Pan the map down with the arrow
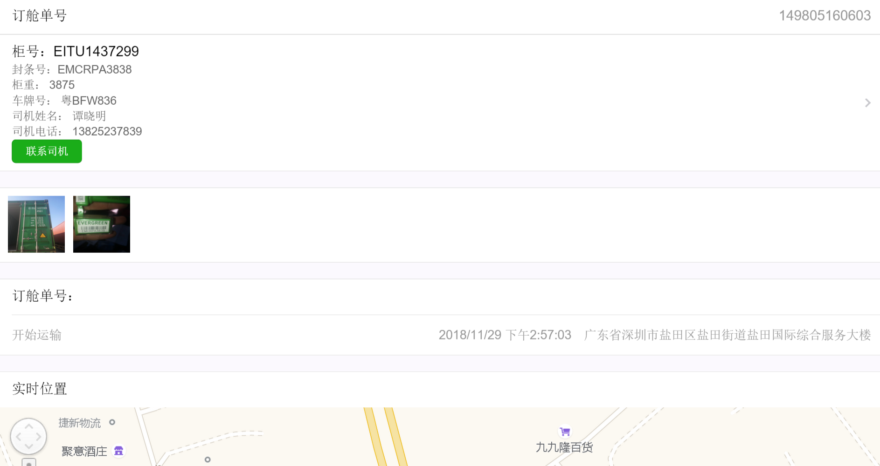Viewport: 880px width, 466px height. click(x=28, y=447)
